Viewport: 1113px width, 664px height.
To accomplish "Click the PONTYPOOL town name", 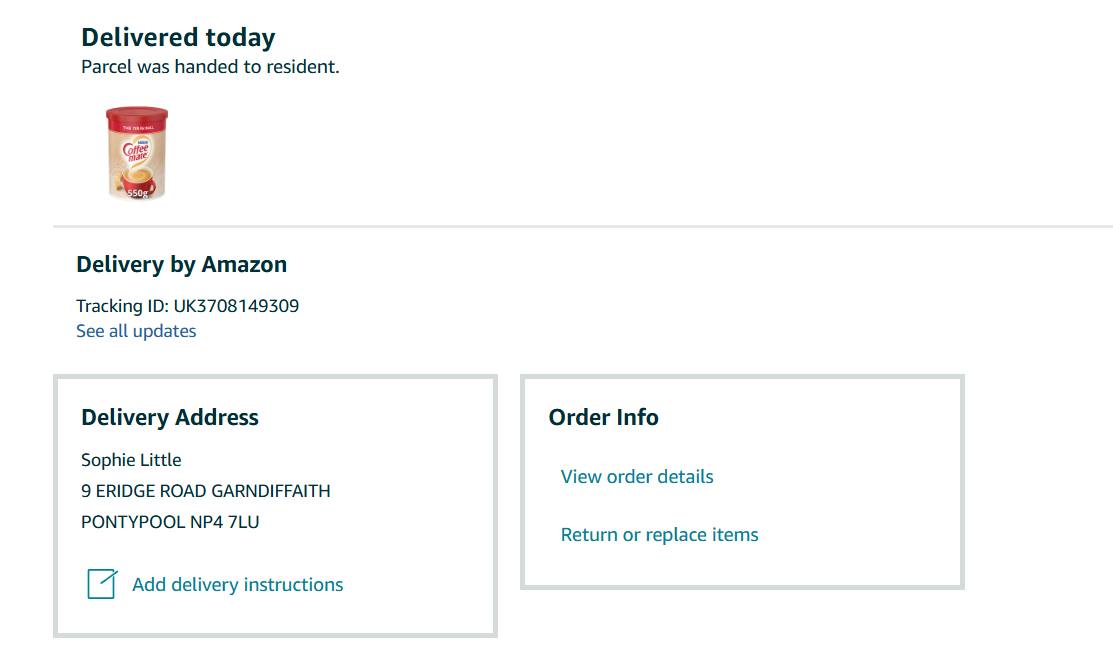I will (x=133, y=522).
